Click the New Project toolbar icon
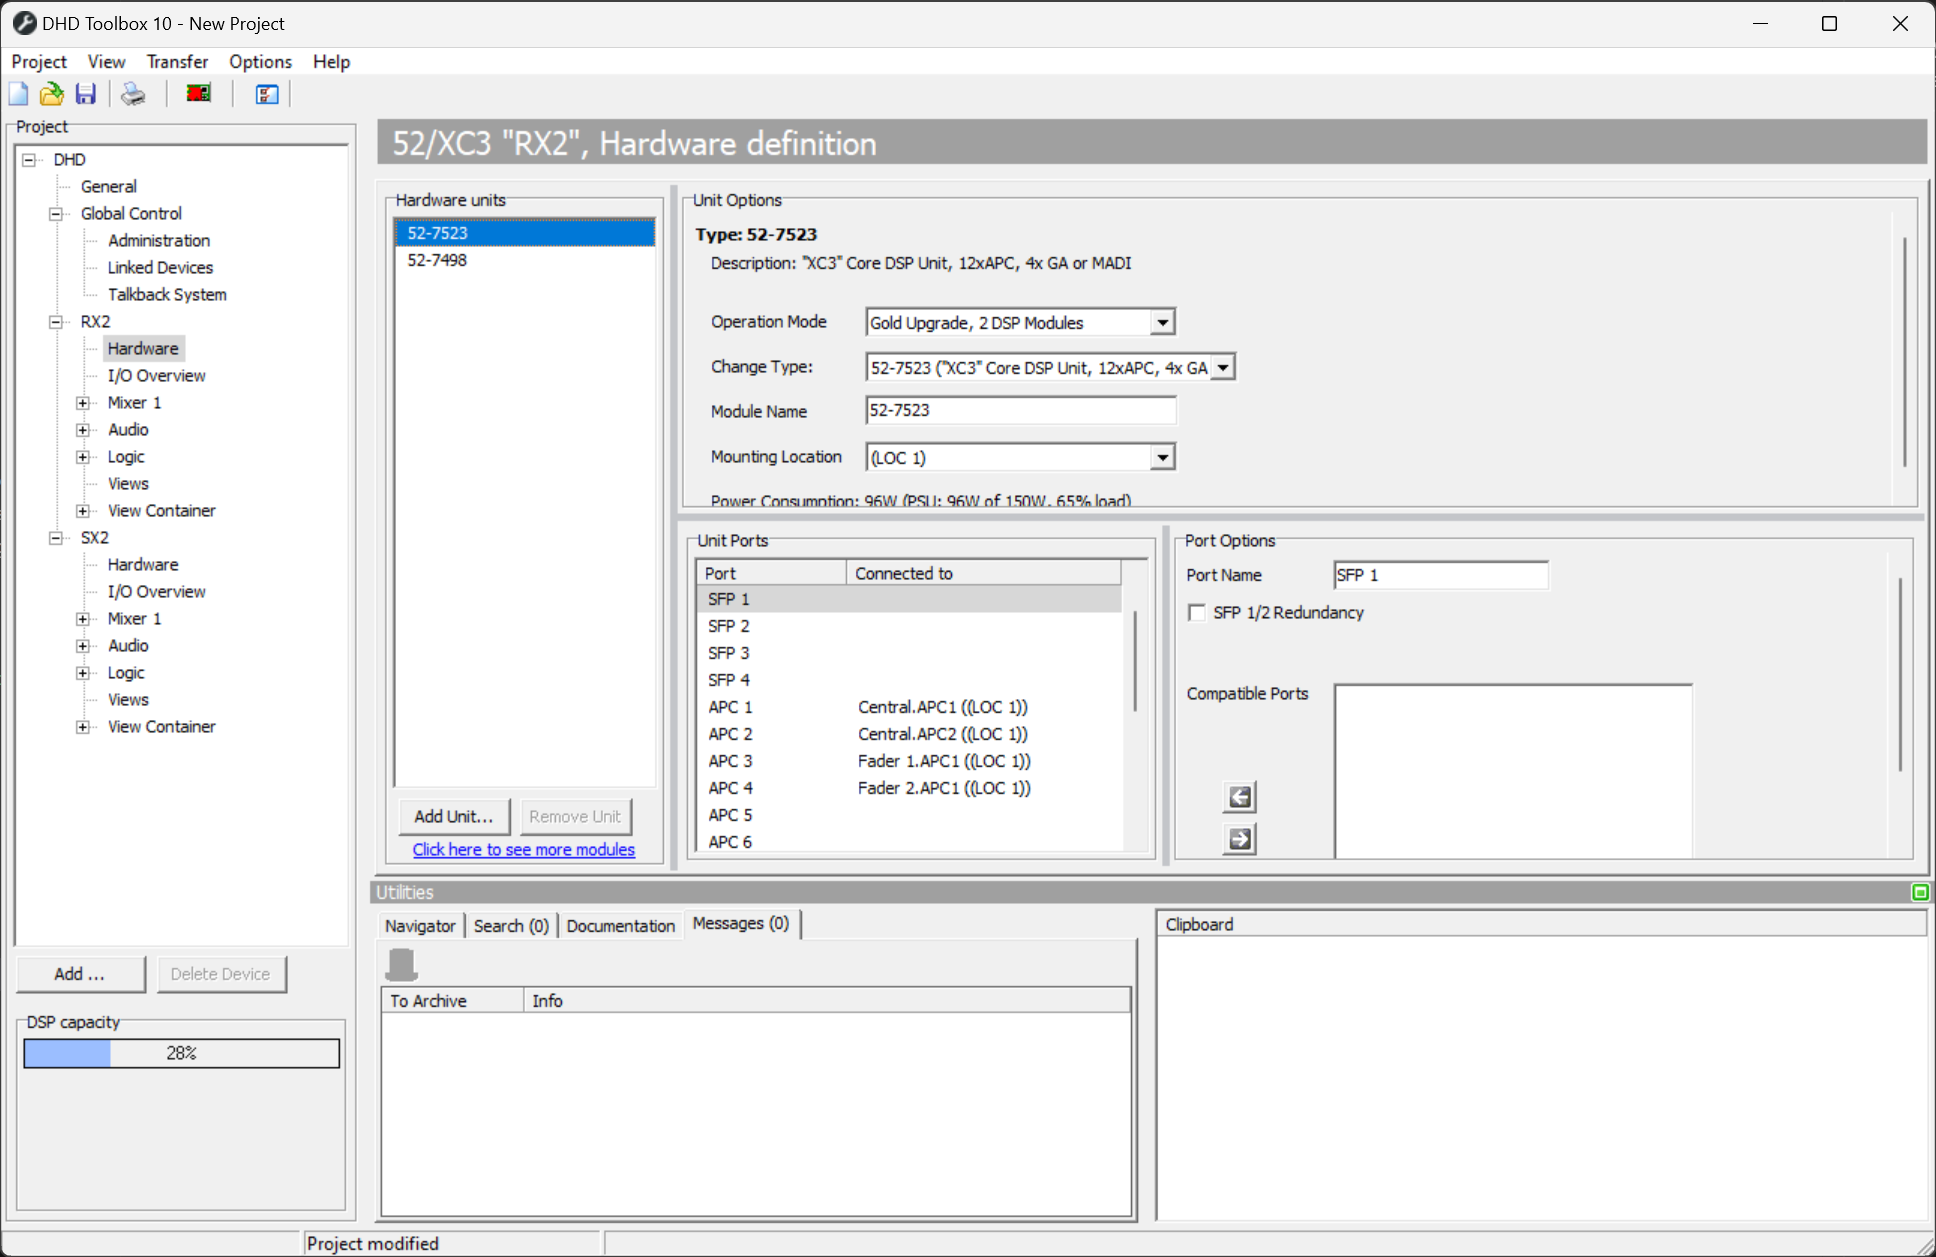 (18, 94)
